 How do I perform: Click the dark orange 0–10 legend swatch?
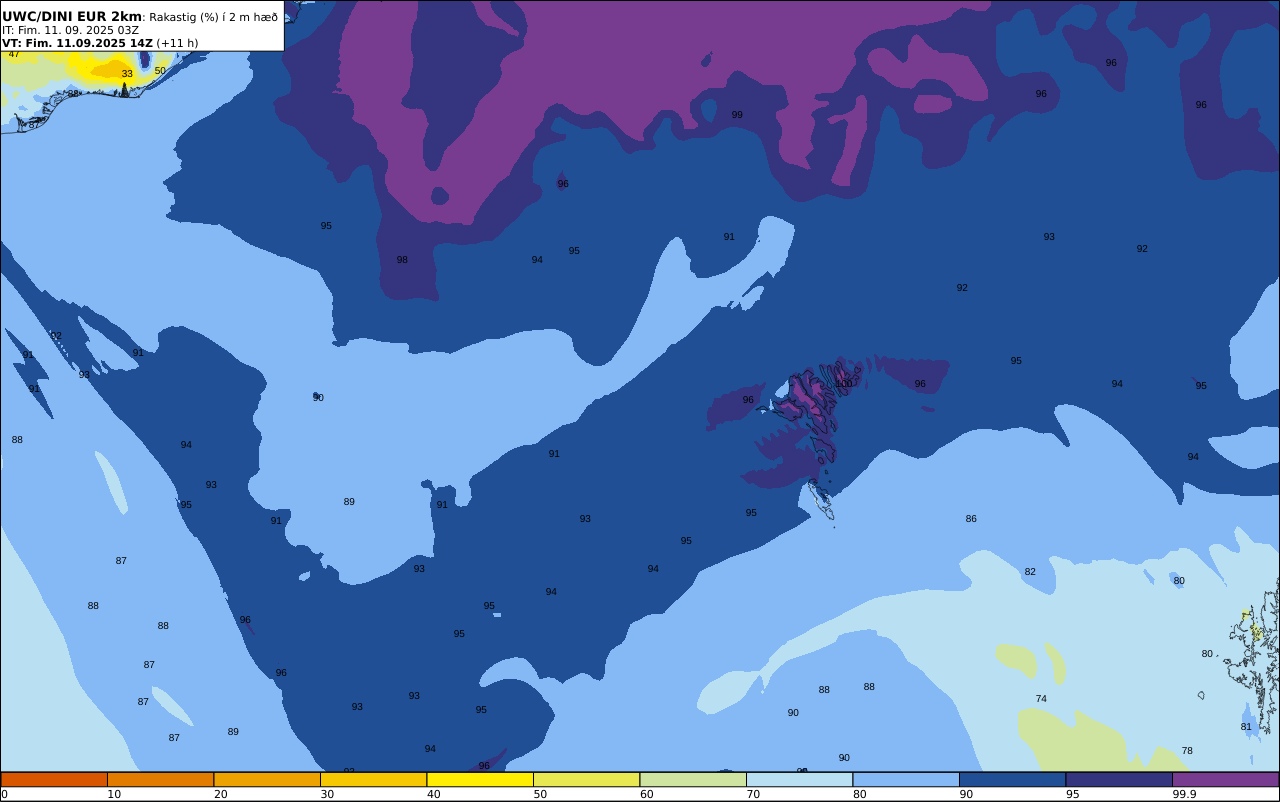click(54, 779)
